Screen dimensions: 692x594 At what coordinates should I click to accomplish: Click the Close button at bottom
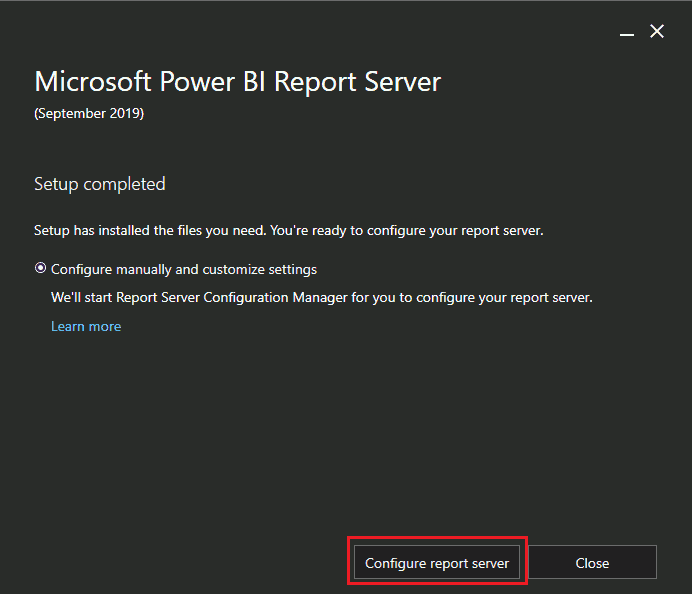pyautogui.click(x=592, y=562)
